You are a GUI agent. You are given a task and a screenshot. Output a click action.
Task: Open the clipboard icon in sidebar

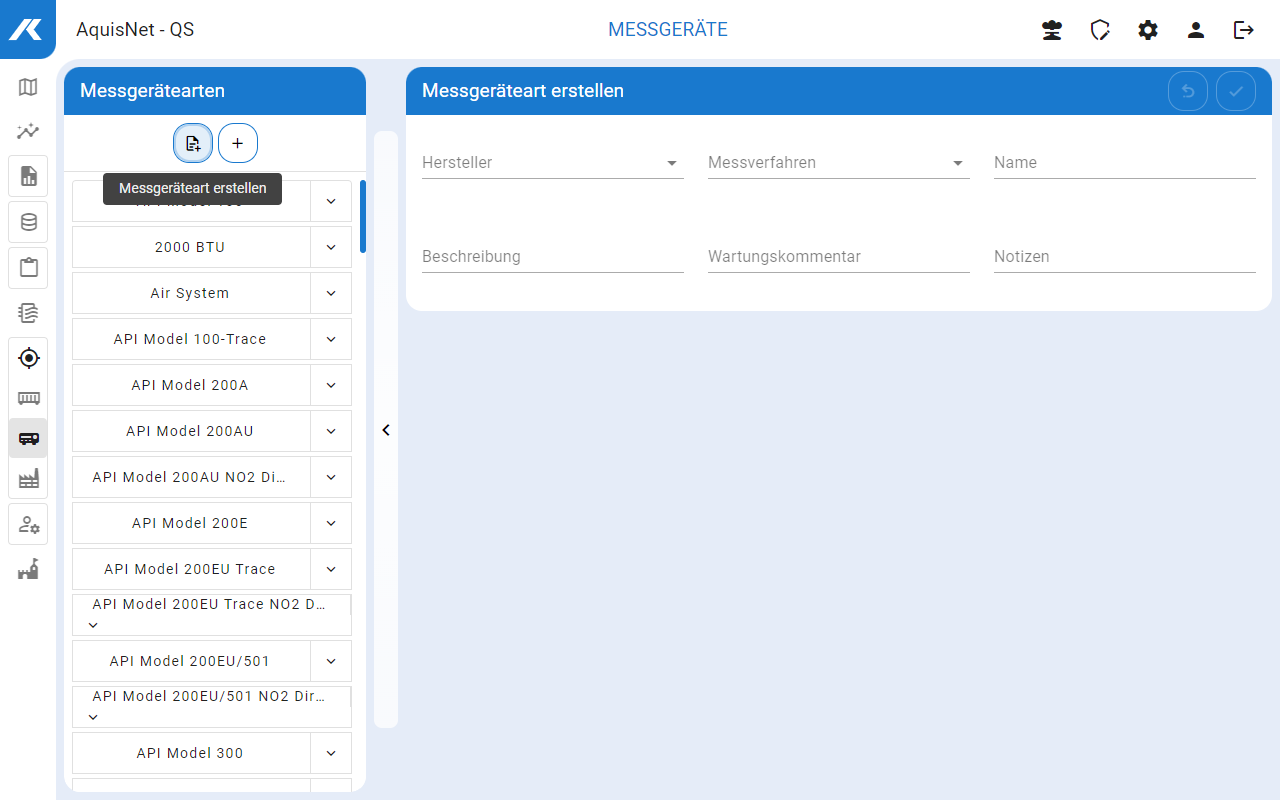[x=28, y=267]
